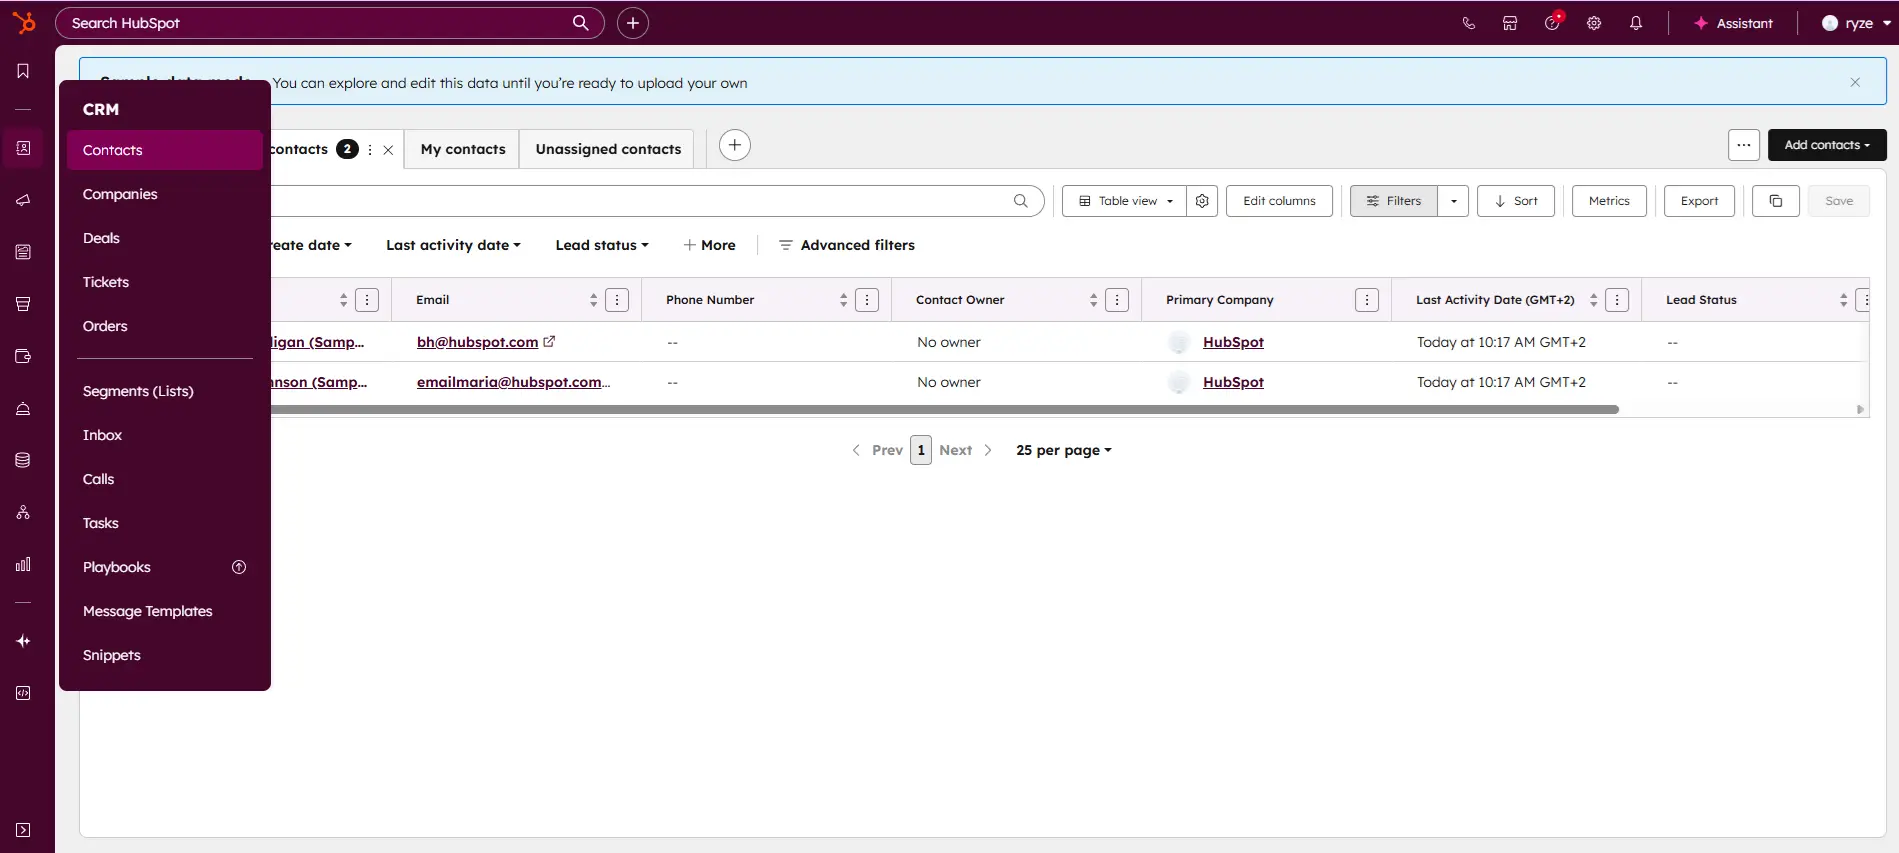
Task: Open the Create date filter dropdown
Action: pos(311,245)
